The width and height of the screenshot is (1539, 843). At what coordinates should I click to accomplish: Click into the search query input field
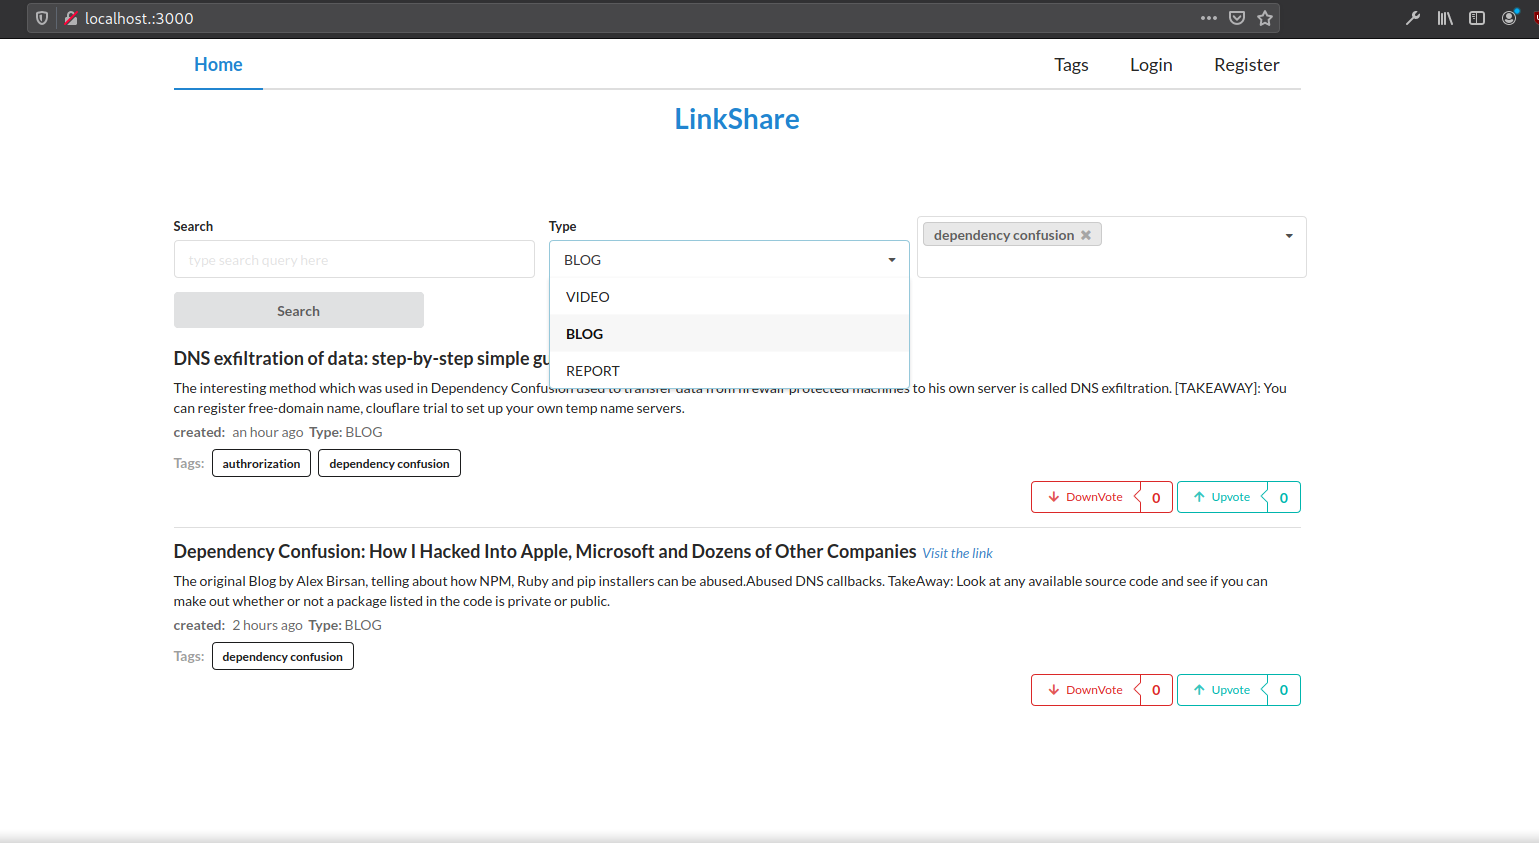click(354, 259)
